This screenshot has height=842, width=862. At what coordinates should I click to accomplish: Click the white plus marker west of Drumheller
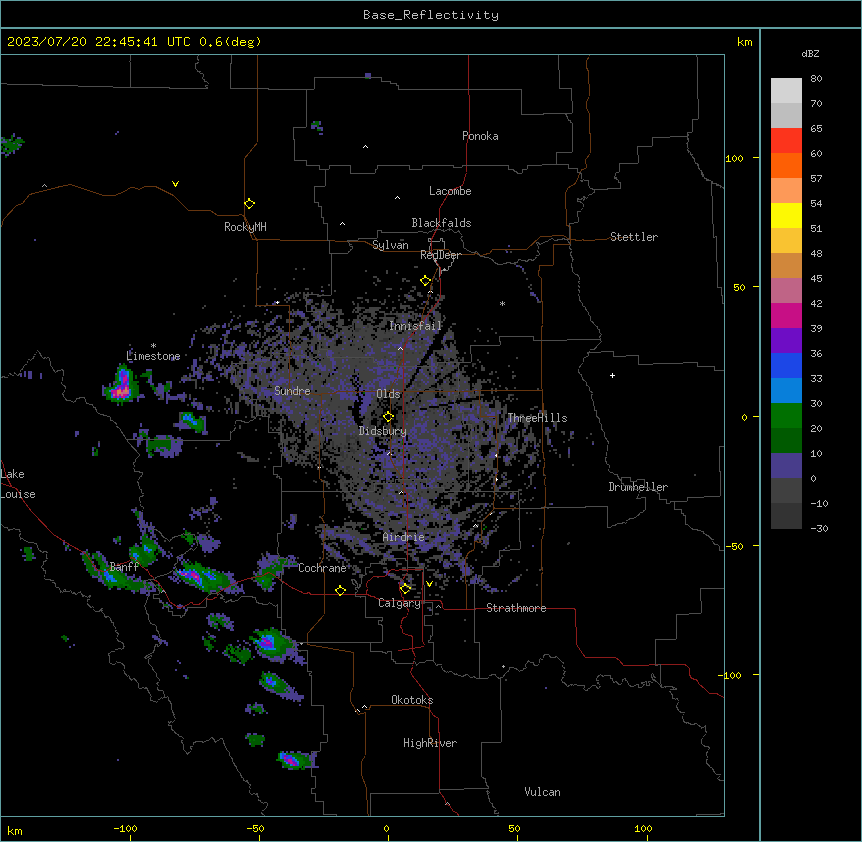(612, 375)
